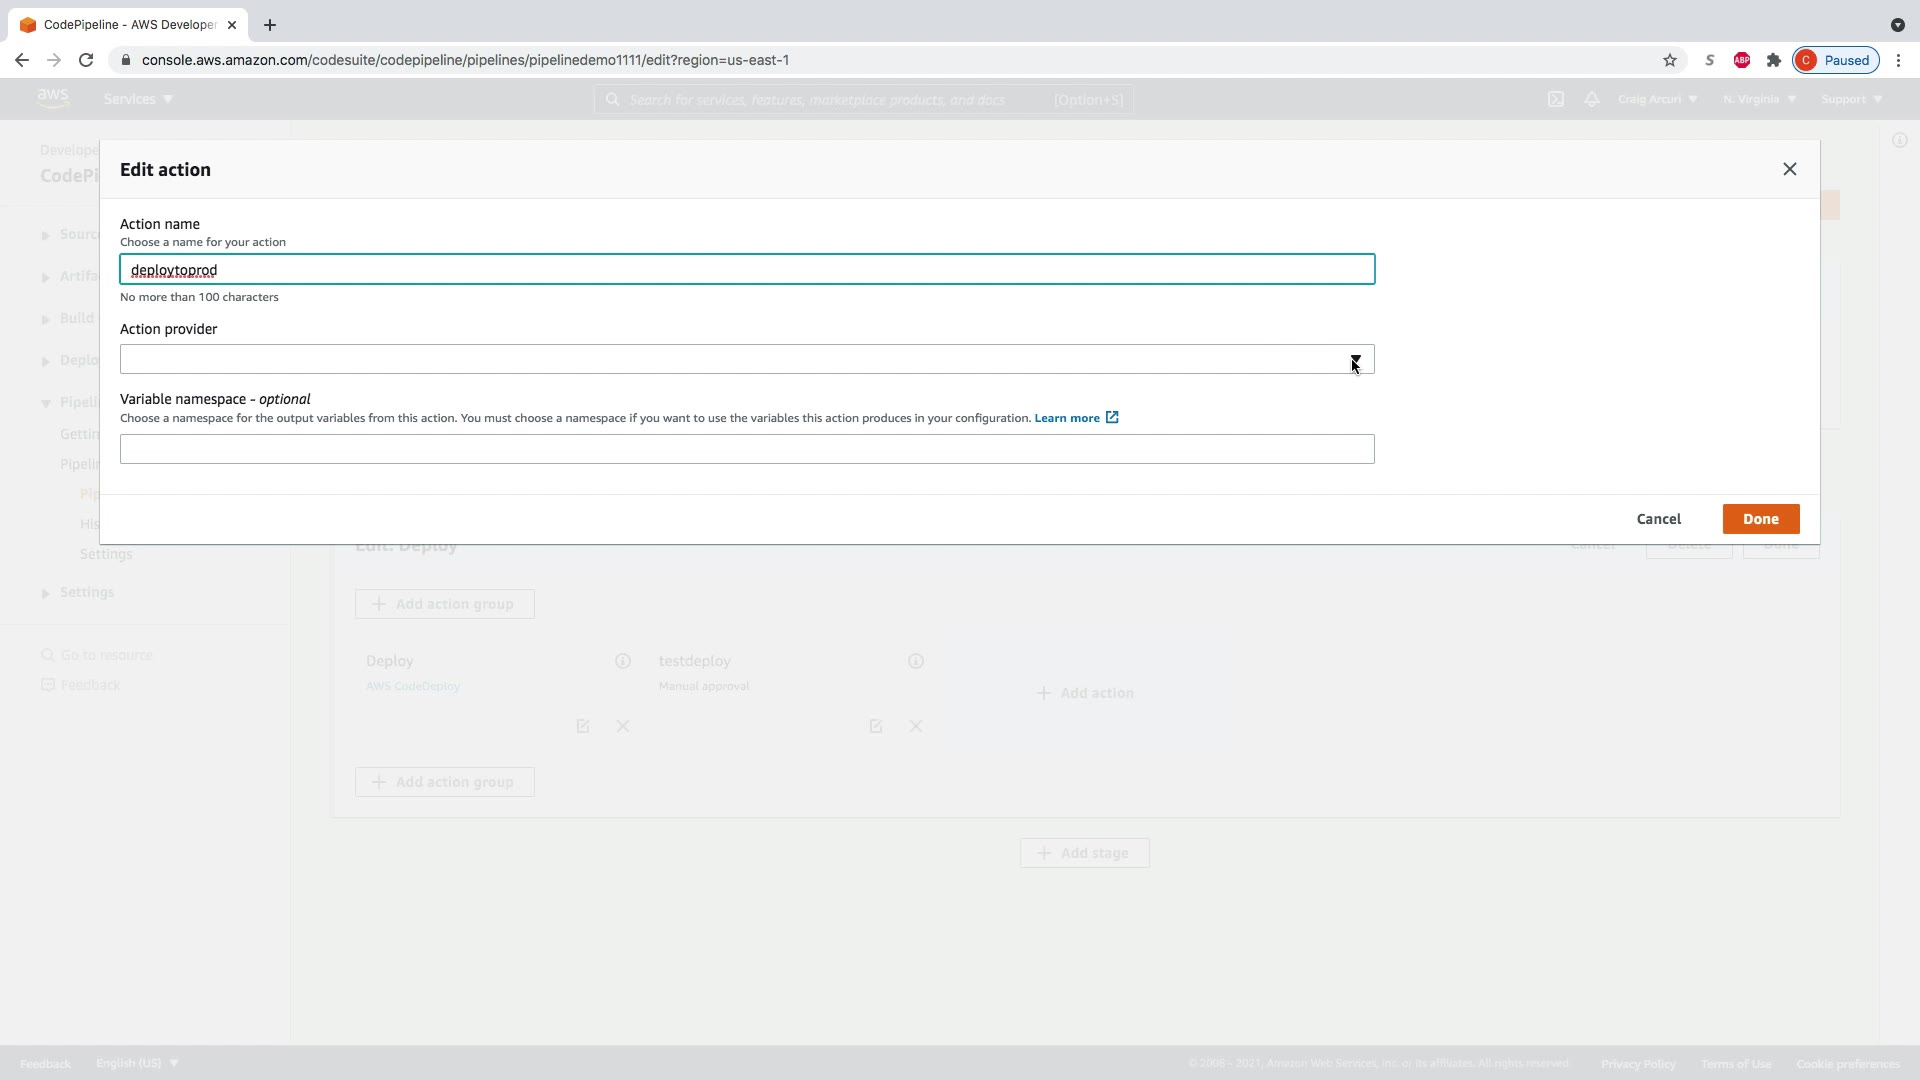Click the AdBlock Plus extension icon

click(1741, 60)
